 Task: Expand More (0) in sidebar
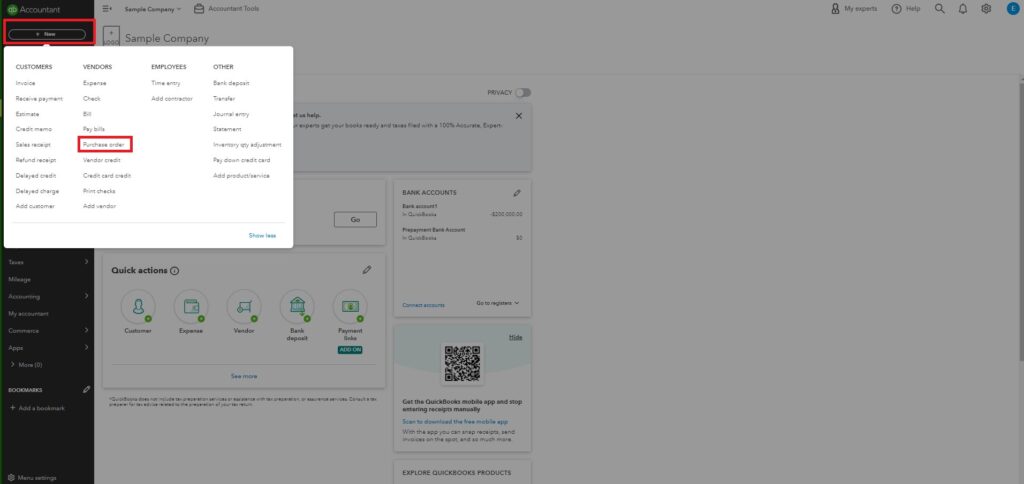click(27, 364)
